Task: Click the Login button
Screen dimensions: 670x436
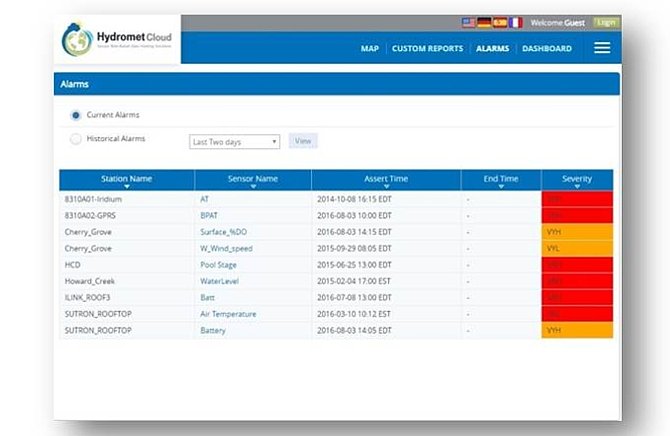Action: (606, 22)
